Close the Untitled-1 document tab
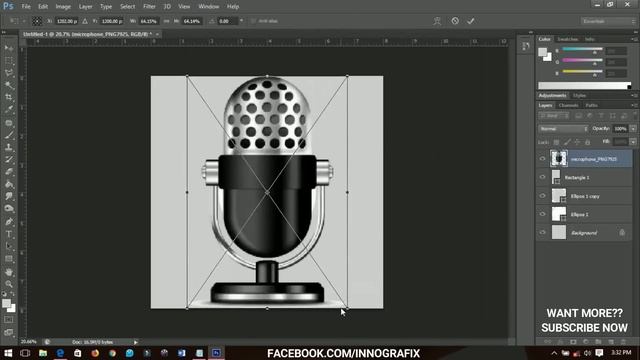 coord(157,34)
